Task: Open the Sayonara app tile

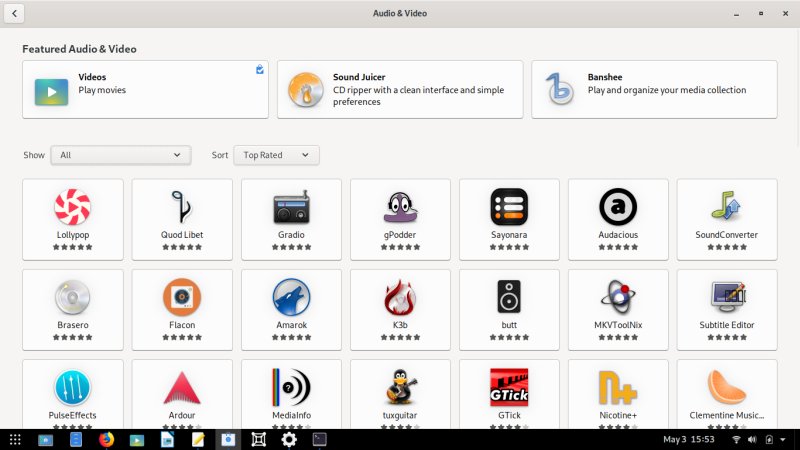Action: pos(509,219)
